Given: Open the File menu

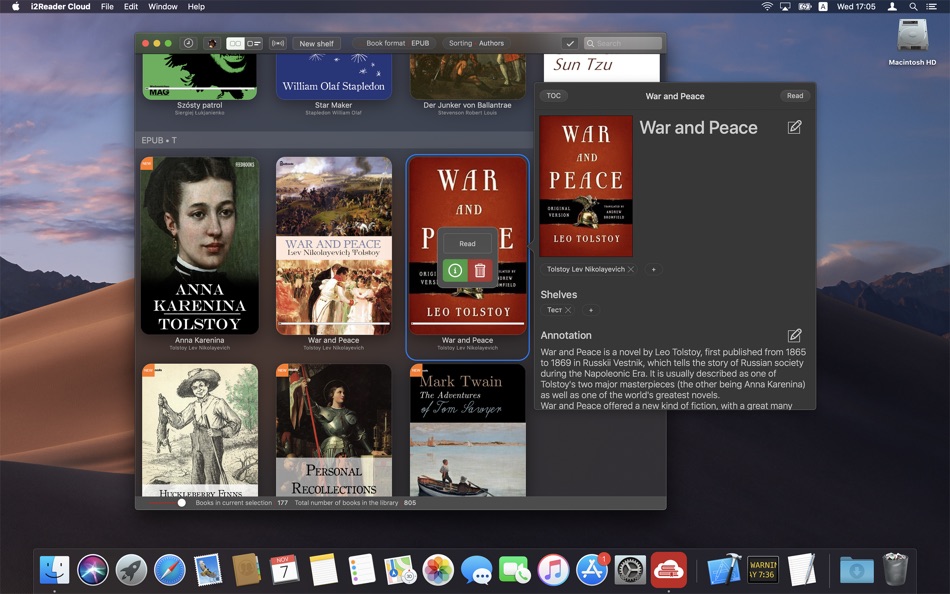Looking at the screenshot, I should tap(107, 7).
